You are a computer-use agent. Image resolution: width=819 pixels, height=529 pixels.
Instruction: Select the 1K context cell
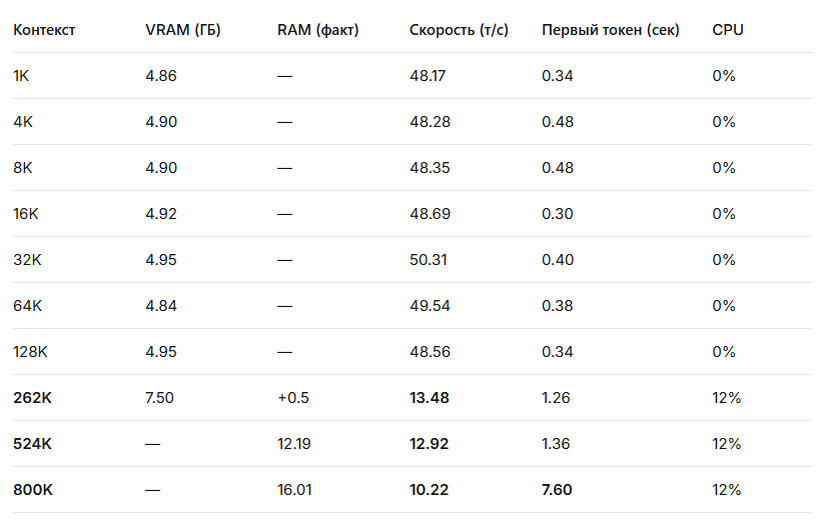click(x=21, y=76)
